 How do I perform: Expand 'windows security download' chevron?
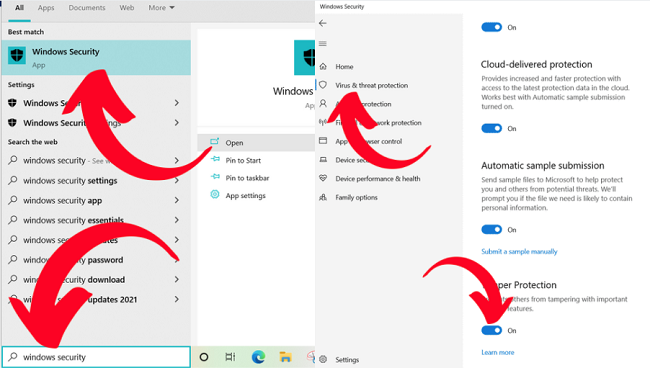pos(177,280)
